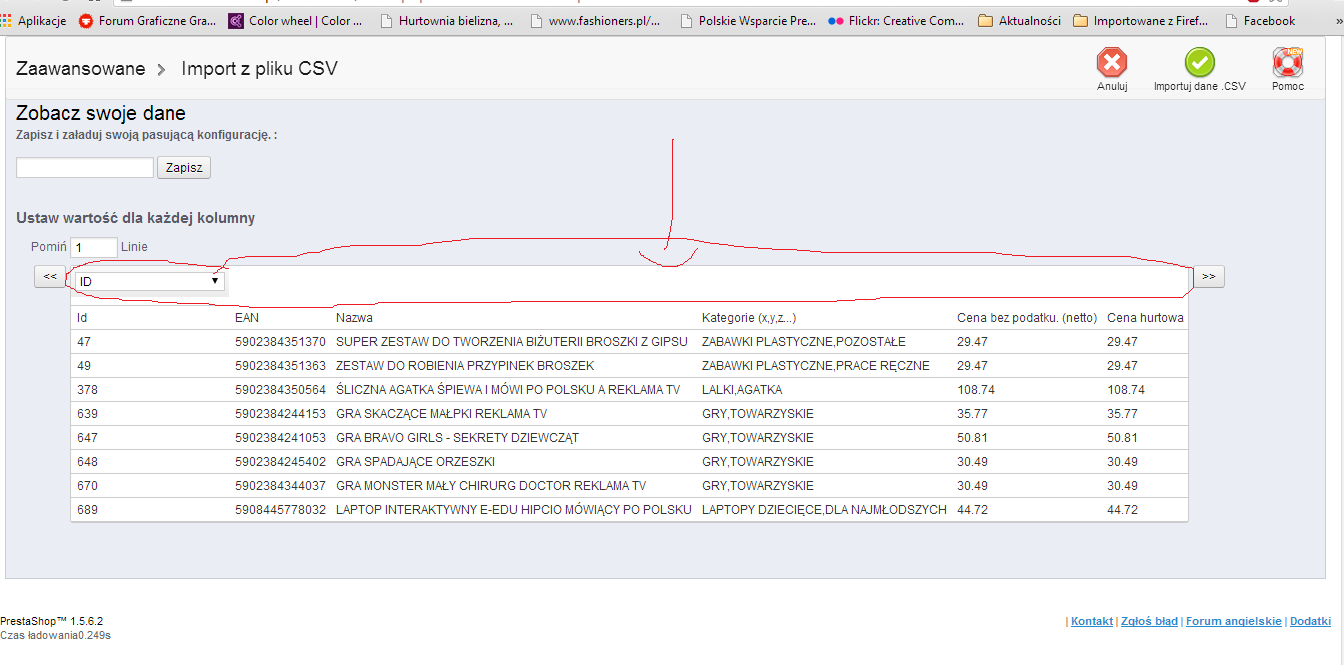This screenshot has height=665, width=1344.
Task: Click the 44.72 net price cell
Action: (x=972, y=510)
